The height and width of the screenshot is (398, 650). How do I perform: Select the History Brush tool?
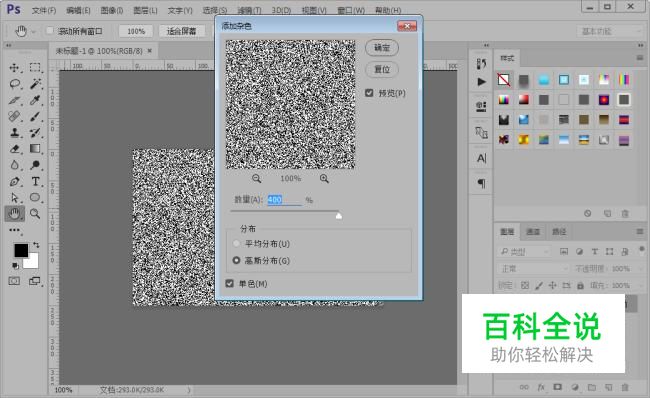pyautogui.click(x=35, y=133)
